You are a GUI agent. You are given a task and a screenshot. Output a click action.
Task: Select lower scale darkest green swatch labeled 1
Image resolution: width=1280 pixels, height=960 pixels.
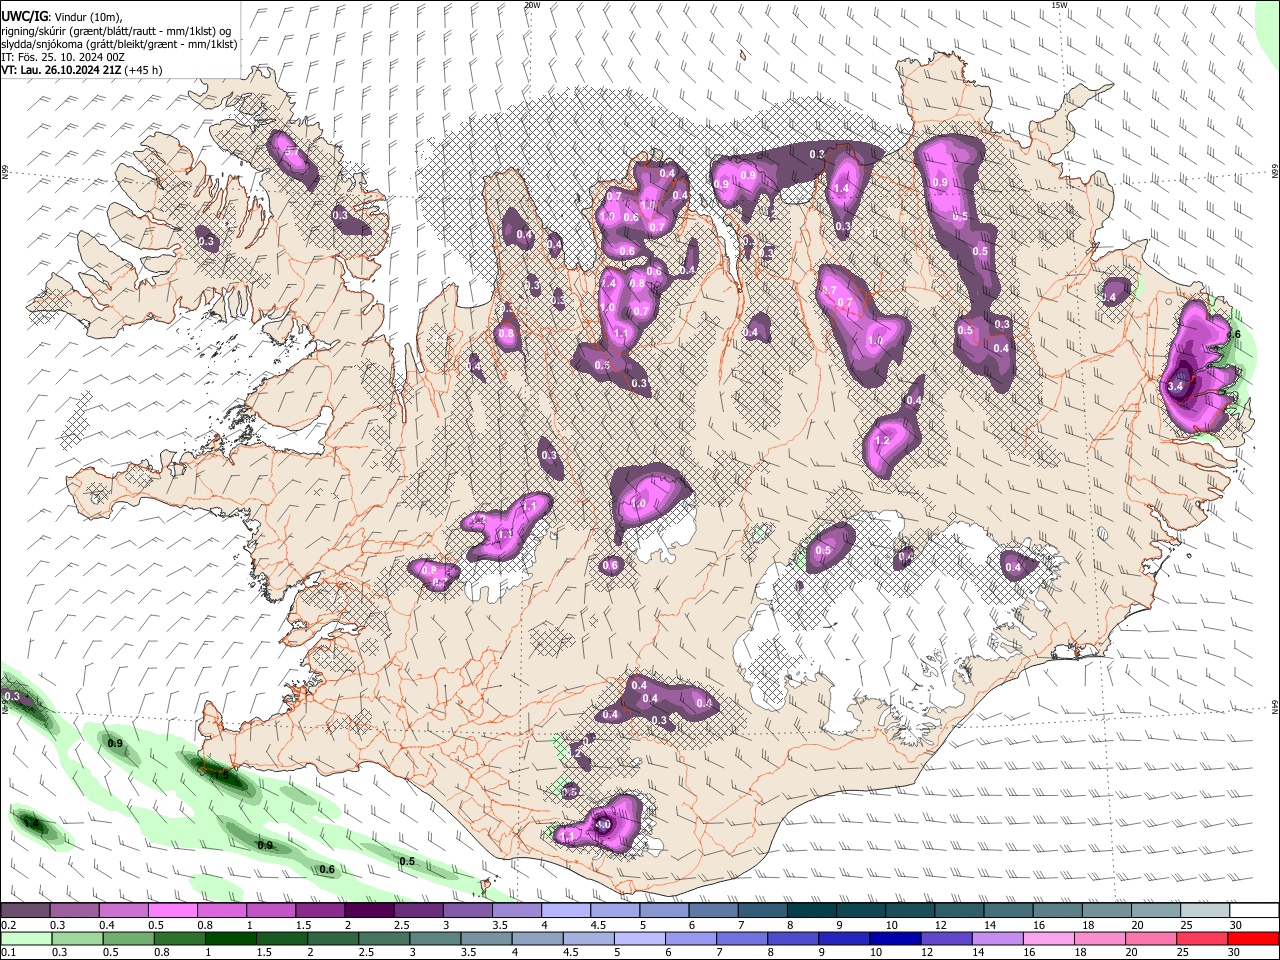coord(229,938)
